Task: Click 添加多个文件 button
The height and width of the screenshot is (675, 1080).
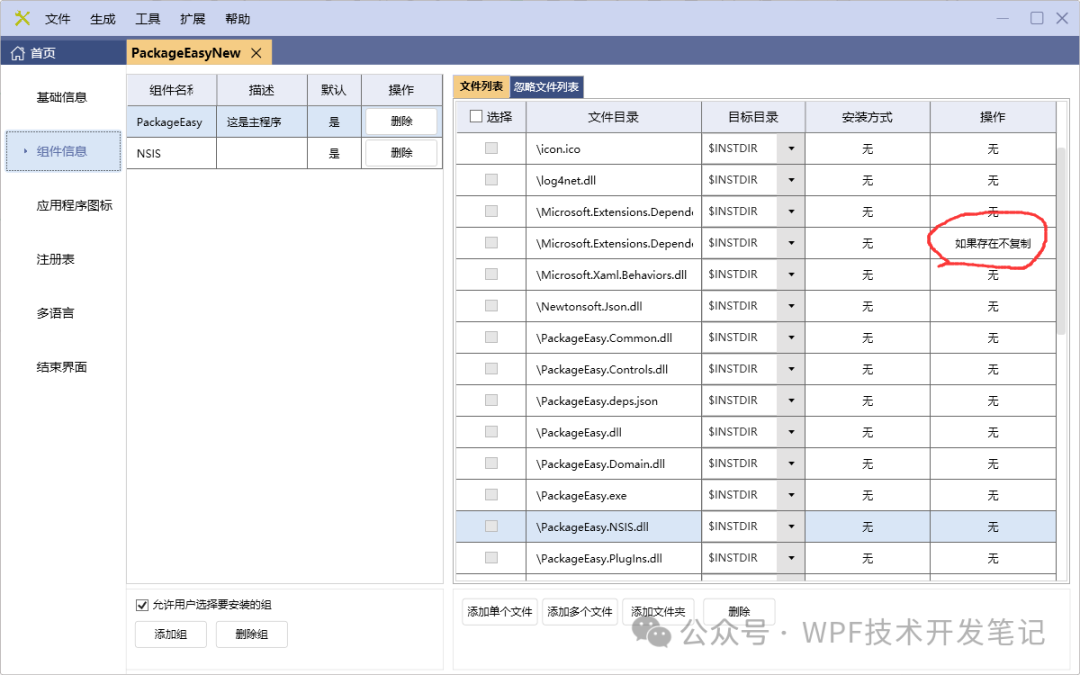Action: (580, 612)
